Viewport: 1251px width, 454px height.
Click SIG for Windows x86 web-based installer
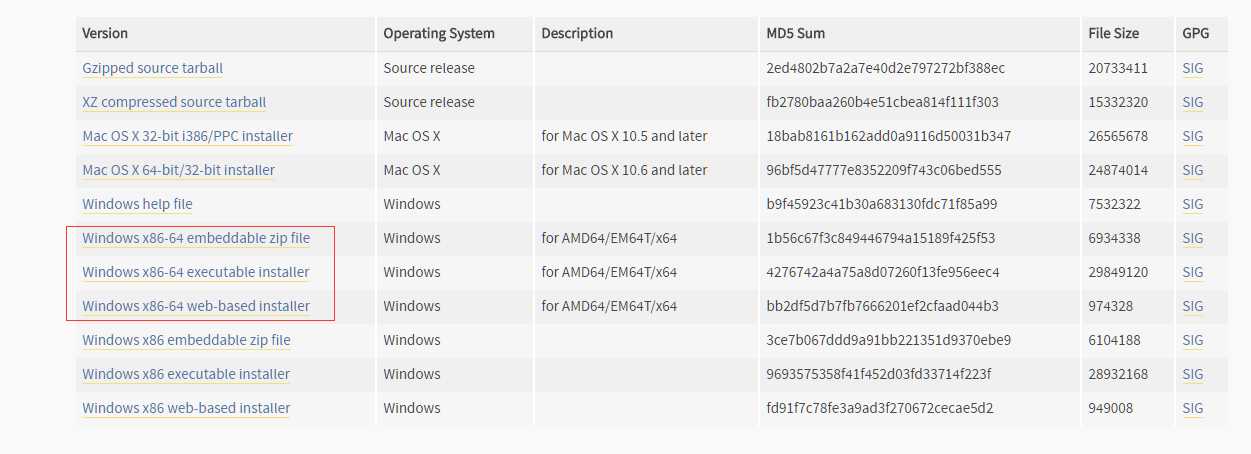click(x=1193, y=408)
